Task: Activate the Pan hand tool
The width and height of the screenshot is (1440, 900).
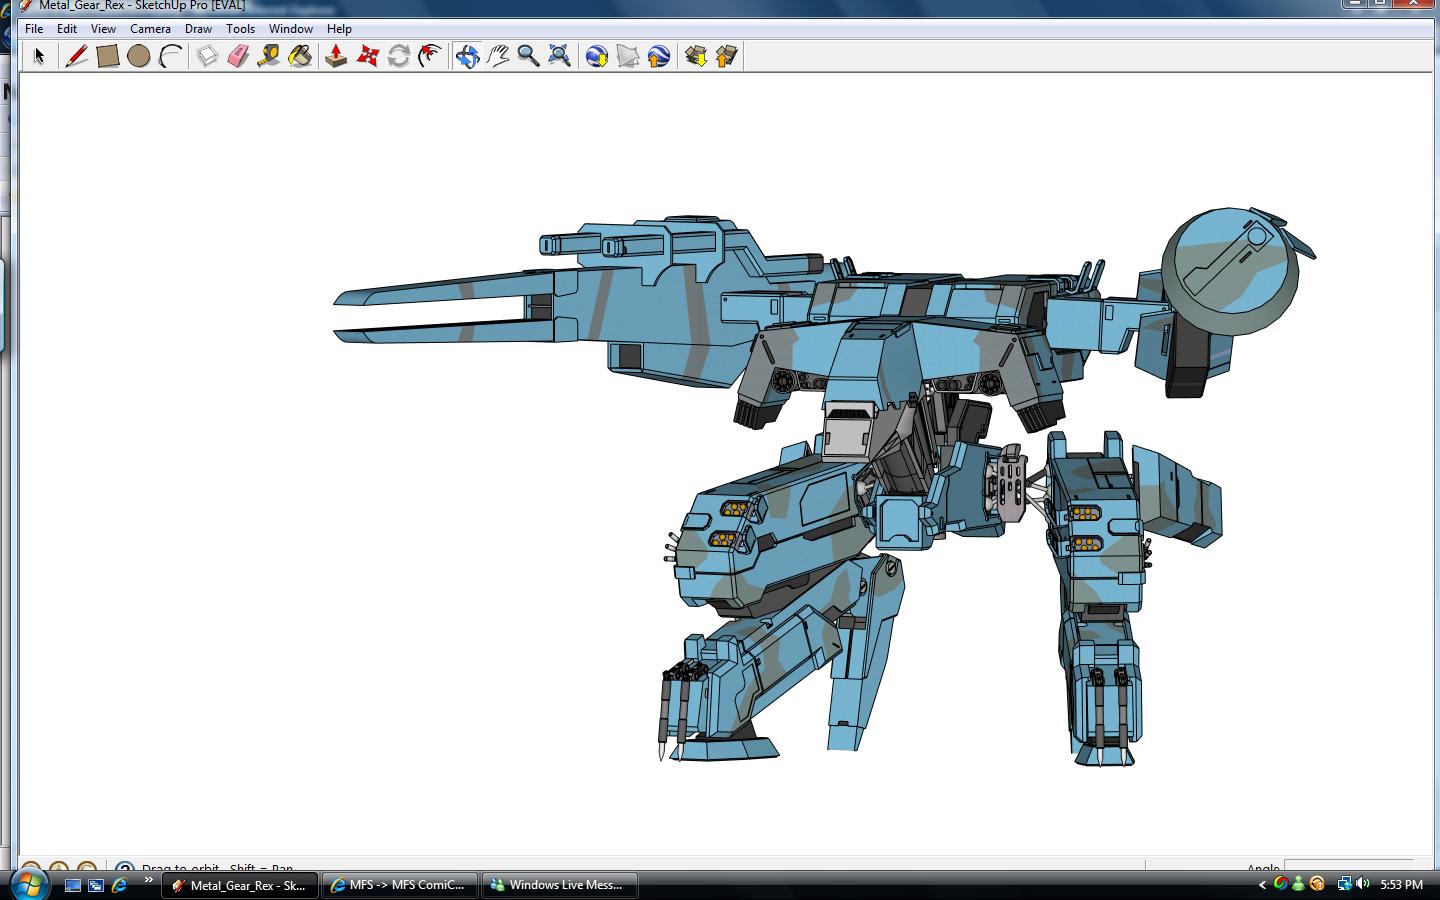Action: pos(498,56)
